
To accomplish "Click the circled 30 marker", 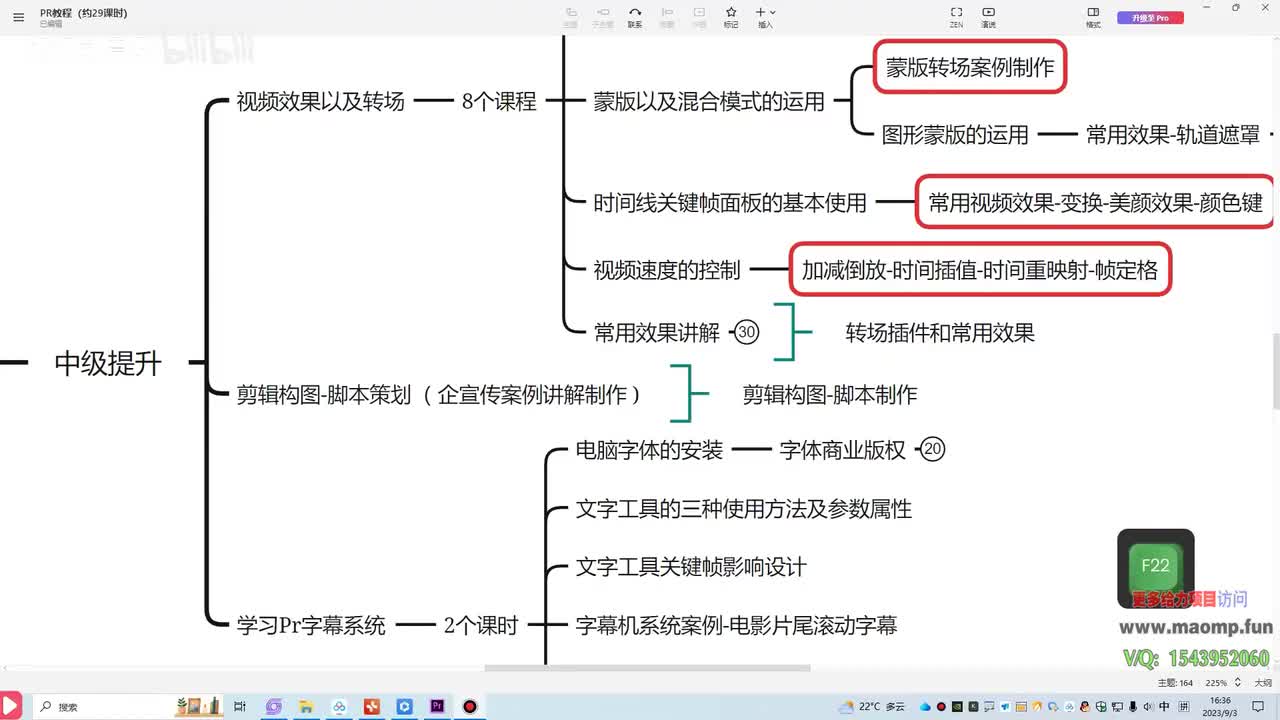I will coord(747,332).
